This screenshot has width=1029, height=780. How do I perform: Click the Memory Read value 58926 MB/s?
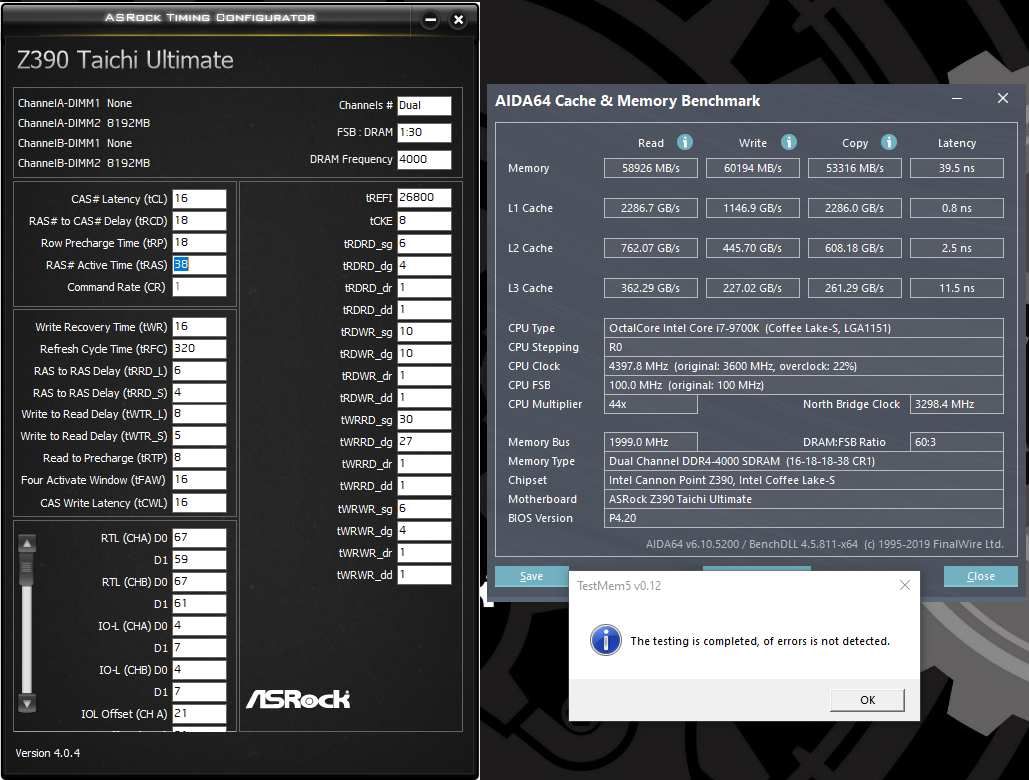pos(650,168)
